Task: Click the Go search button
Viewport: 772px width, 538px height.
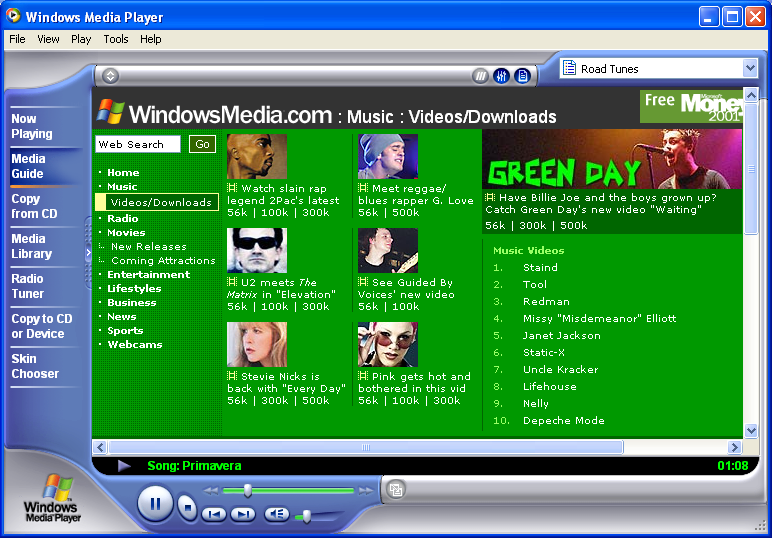Action: point(202,144)
